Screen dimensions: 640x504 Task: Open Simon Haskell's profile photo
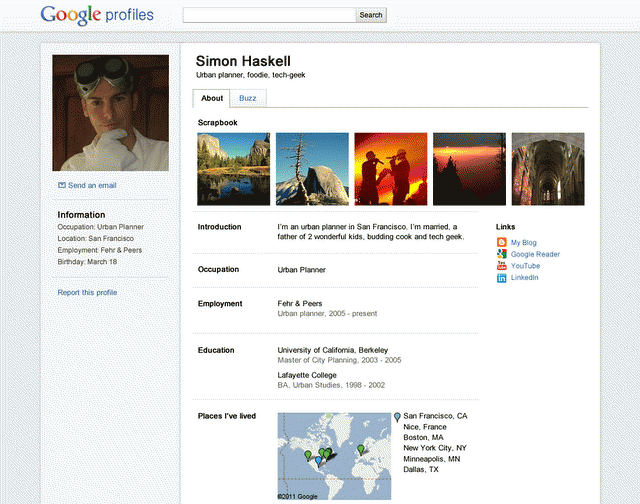(111, 113)
